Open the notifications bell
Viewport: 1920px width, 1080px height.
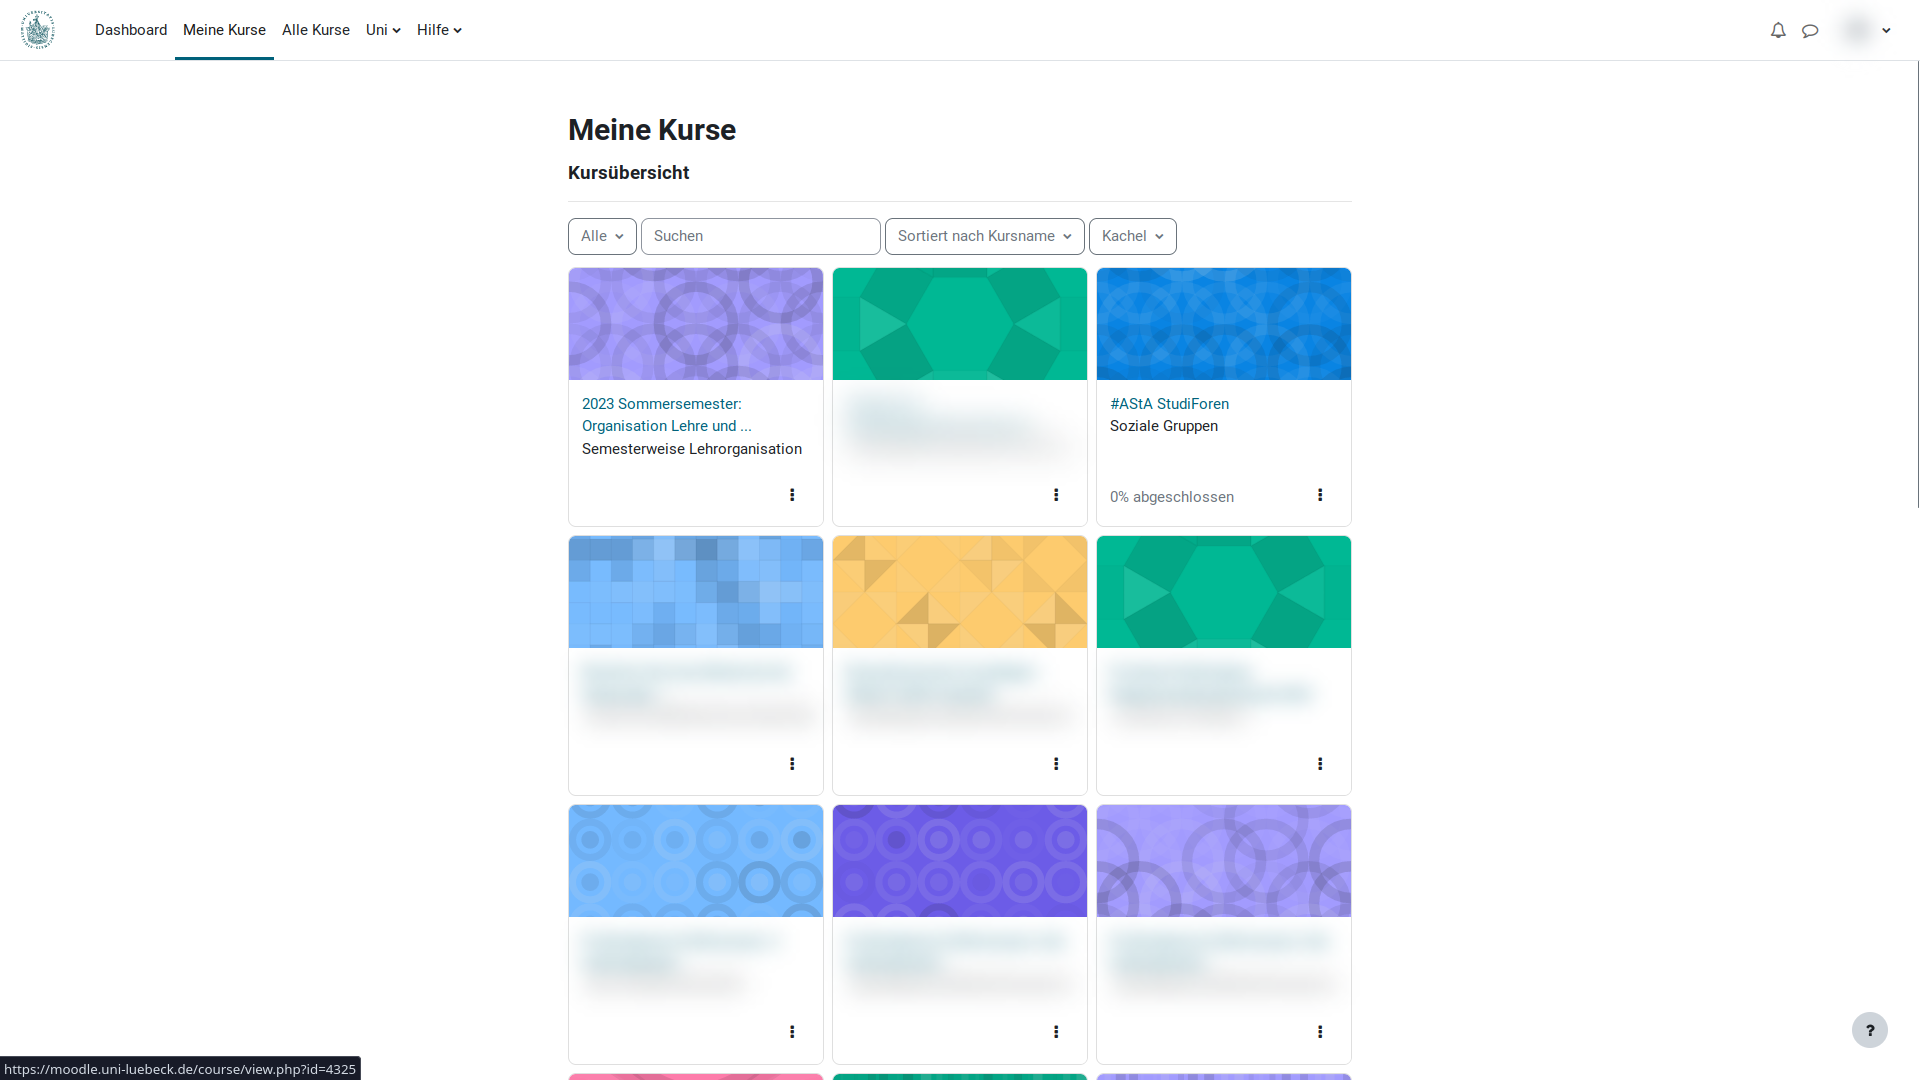tap(1778, 30)
